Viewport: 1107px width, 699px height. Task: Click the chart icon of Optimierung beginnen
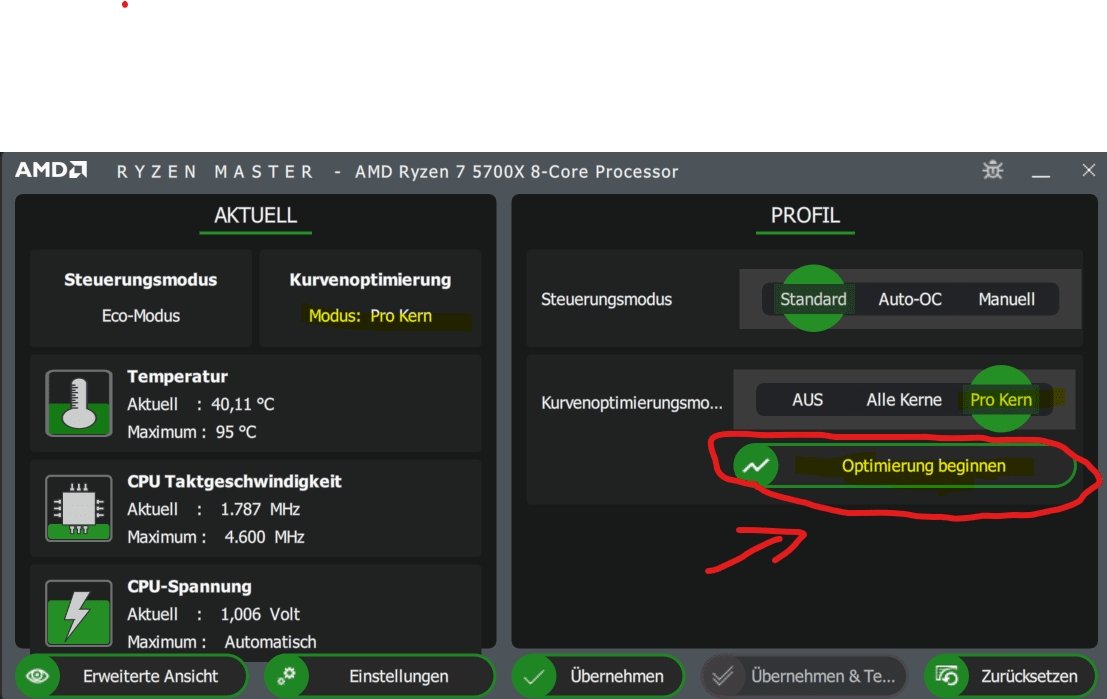point(755,466)
